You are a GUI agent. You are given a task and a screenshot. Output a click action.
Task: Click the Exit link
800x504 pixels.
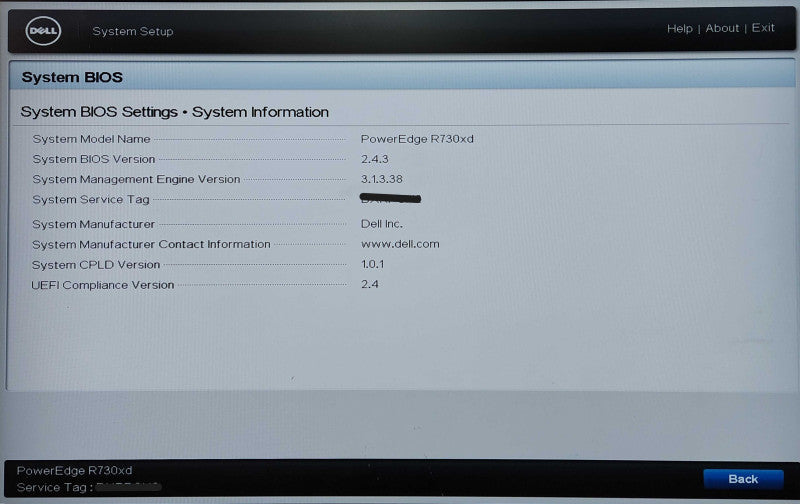pyautogui.click(x=763, y=28)
